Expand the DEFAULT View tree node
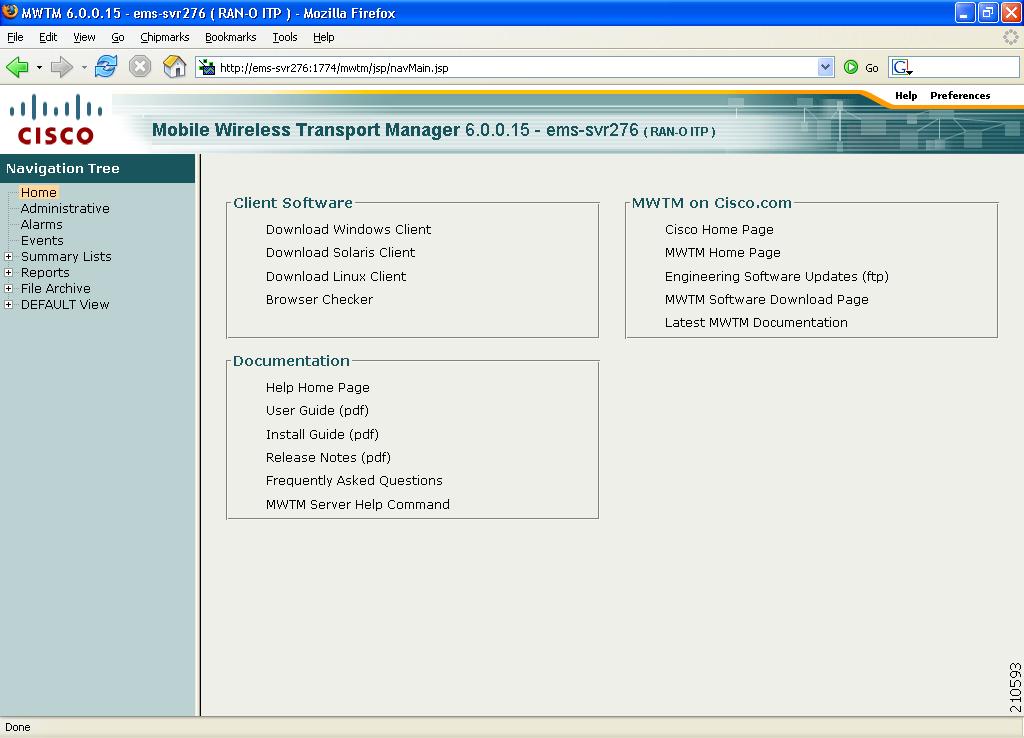 (8, 304)
